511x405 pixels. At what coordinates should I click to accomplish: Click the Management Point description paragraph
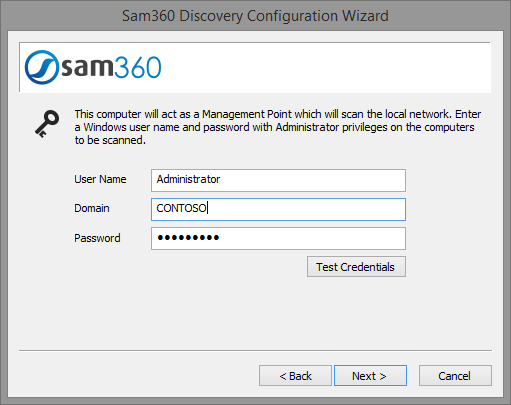[x=278, y=127]
